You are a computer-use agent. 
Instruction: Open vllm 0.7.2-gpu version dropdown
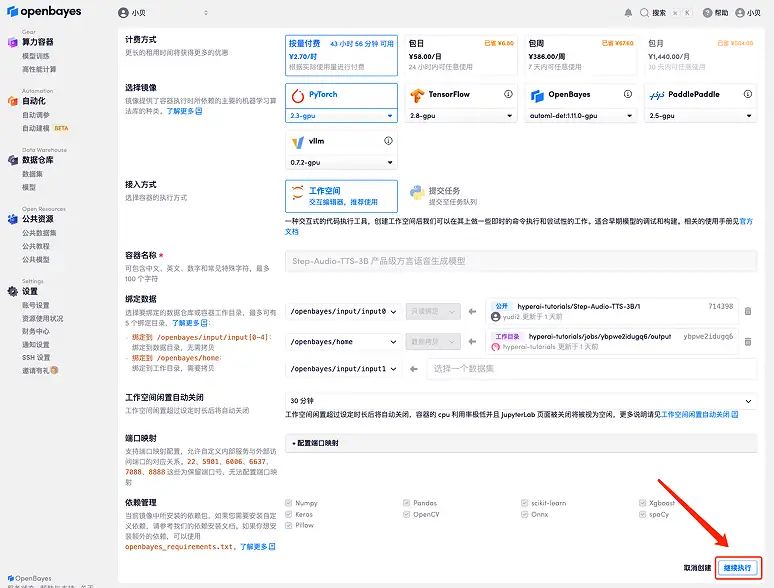[341, 162]
